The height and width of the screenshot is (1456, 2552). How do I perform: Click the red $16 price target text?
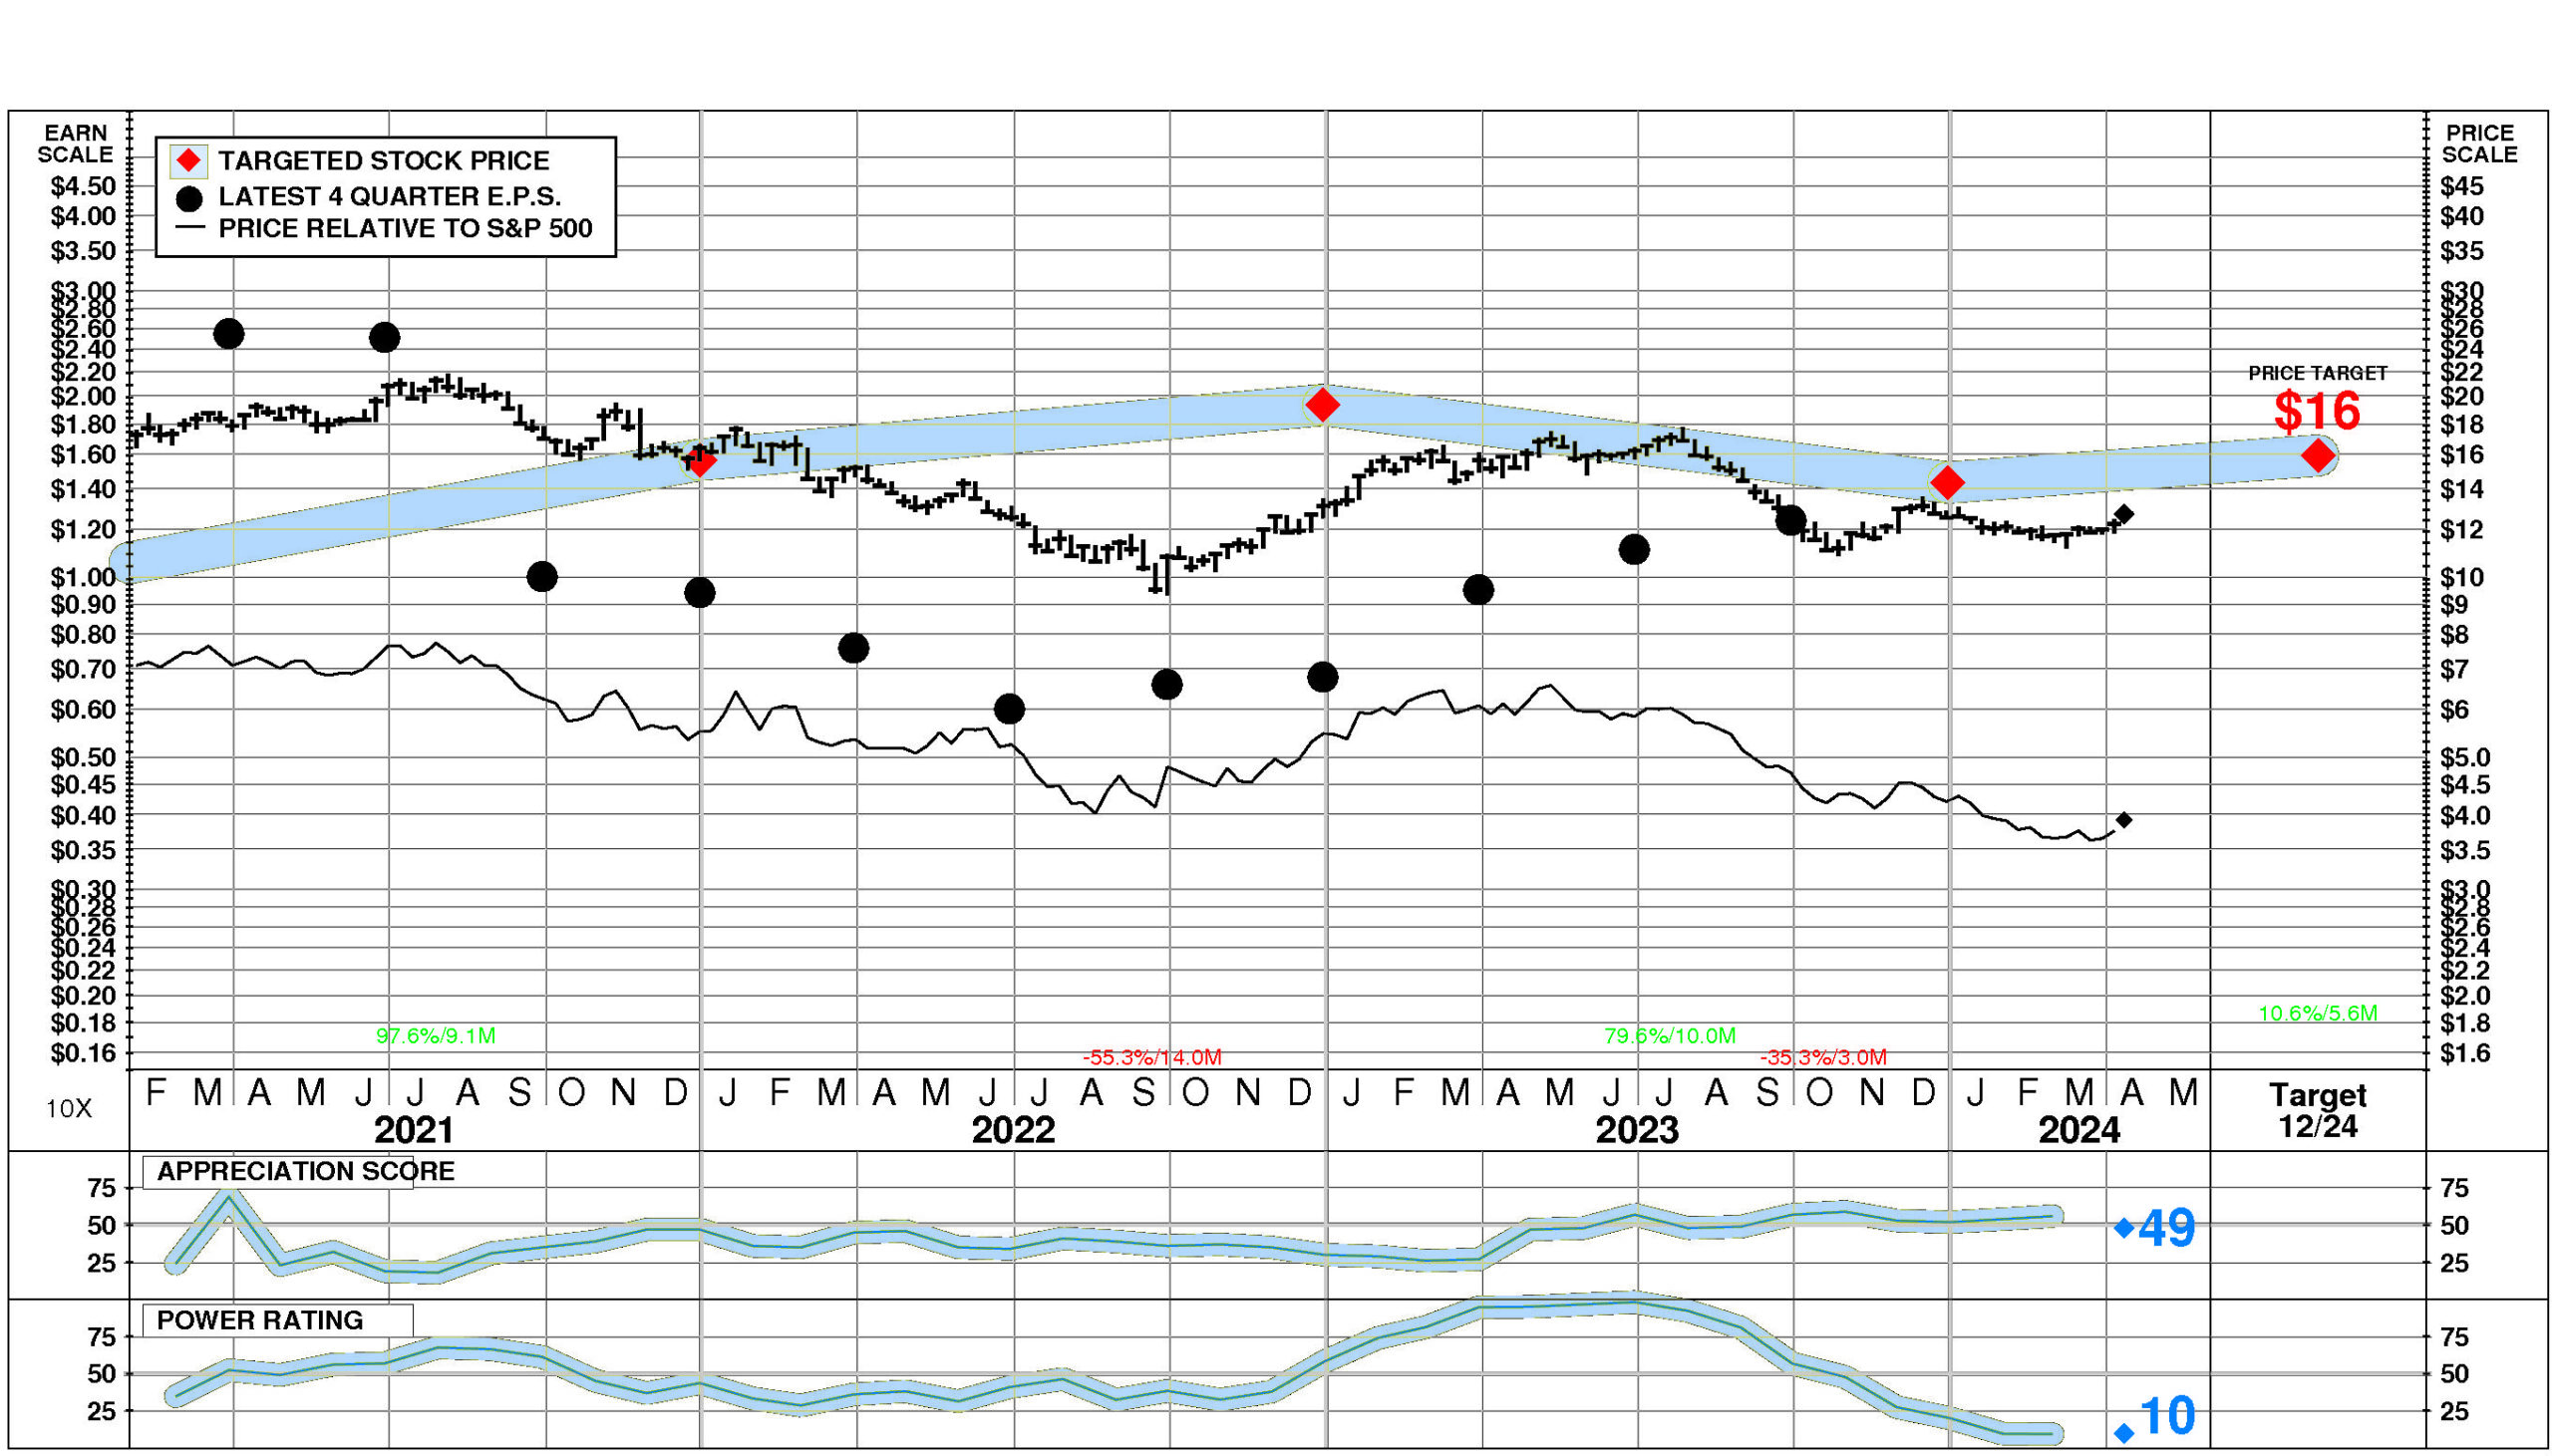pyautogui.click(x=2317, y=411)
